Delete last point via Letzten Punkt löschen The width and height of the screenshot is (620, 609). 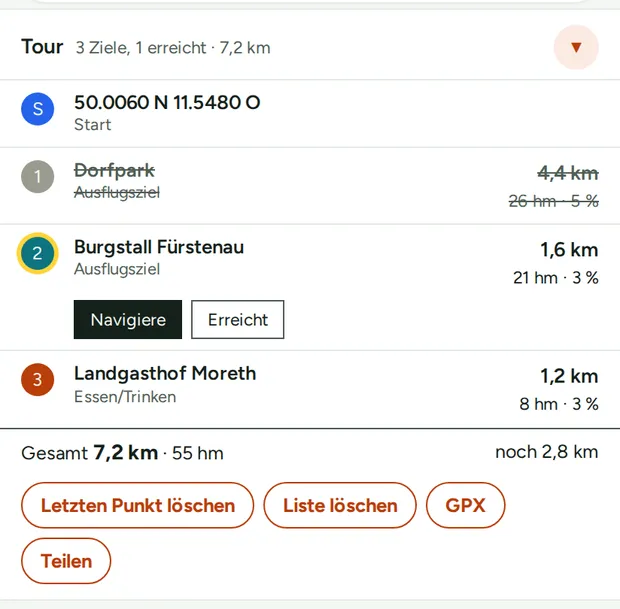coord(138,505)
